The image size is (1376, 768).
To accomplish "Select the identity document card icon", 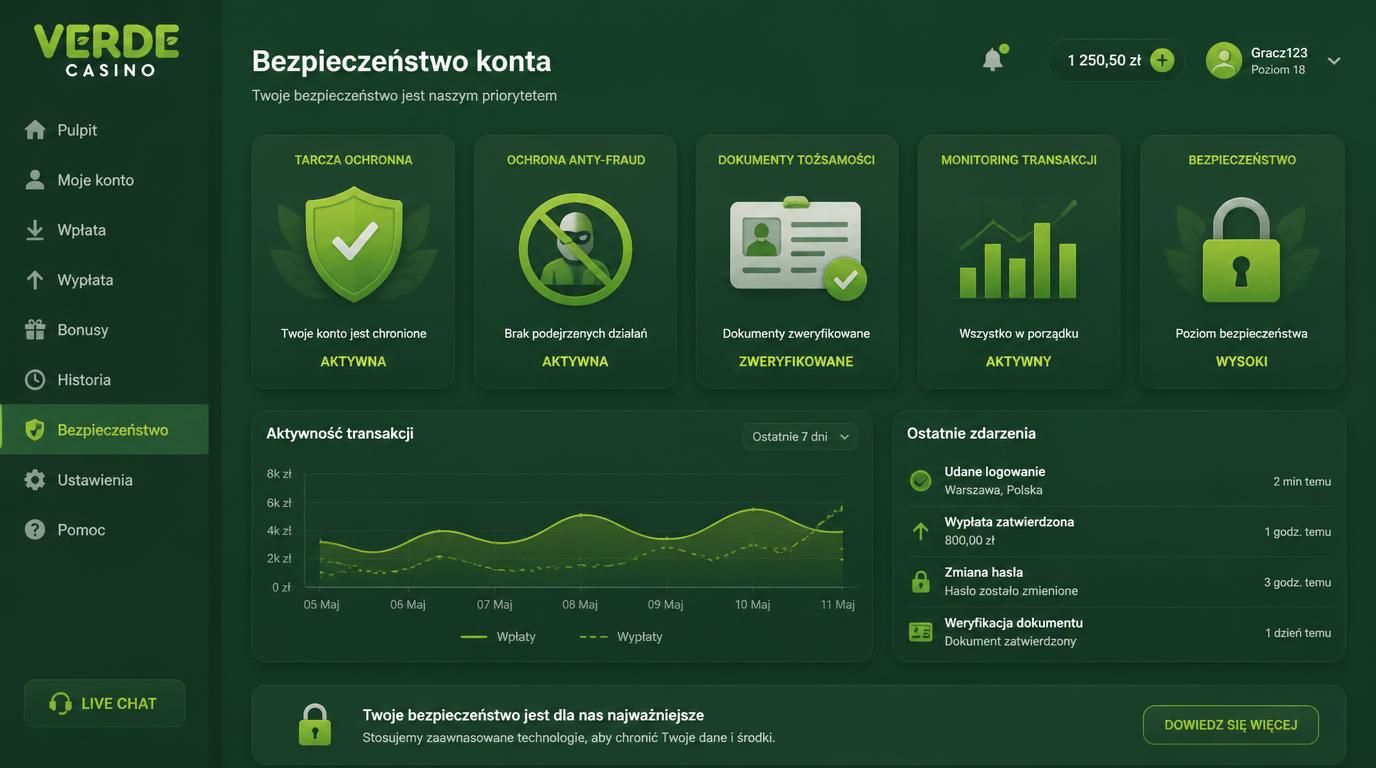I will 797,249.
